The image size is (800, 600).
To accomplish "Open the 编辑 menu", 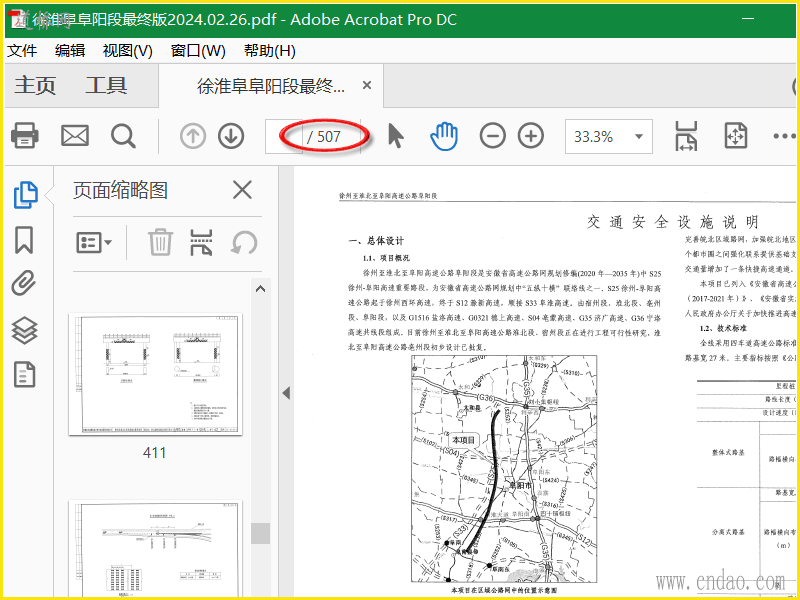I will pos(70,51).
